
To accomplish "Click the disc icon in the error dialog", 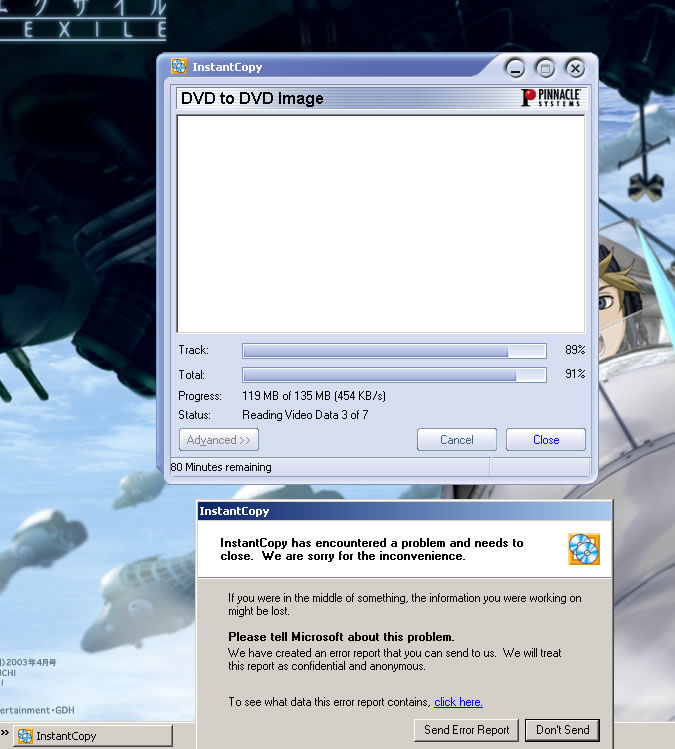I will 584,549.
